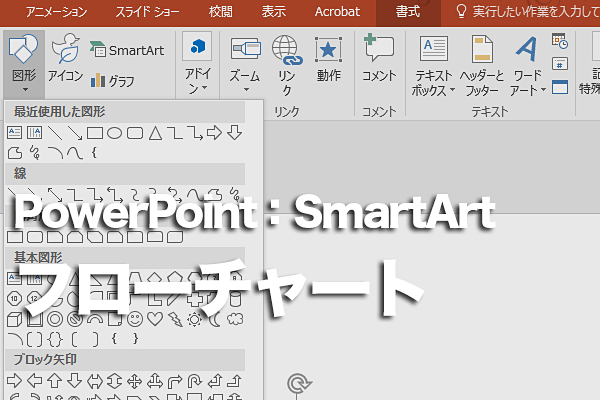
Task: Choose the no symbol shape
Action: [75, 319]
